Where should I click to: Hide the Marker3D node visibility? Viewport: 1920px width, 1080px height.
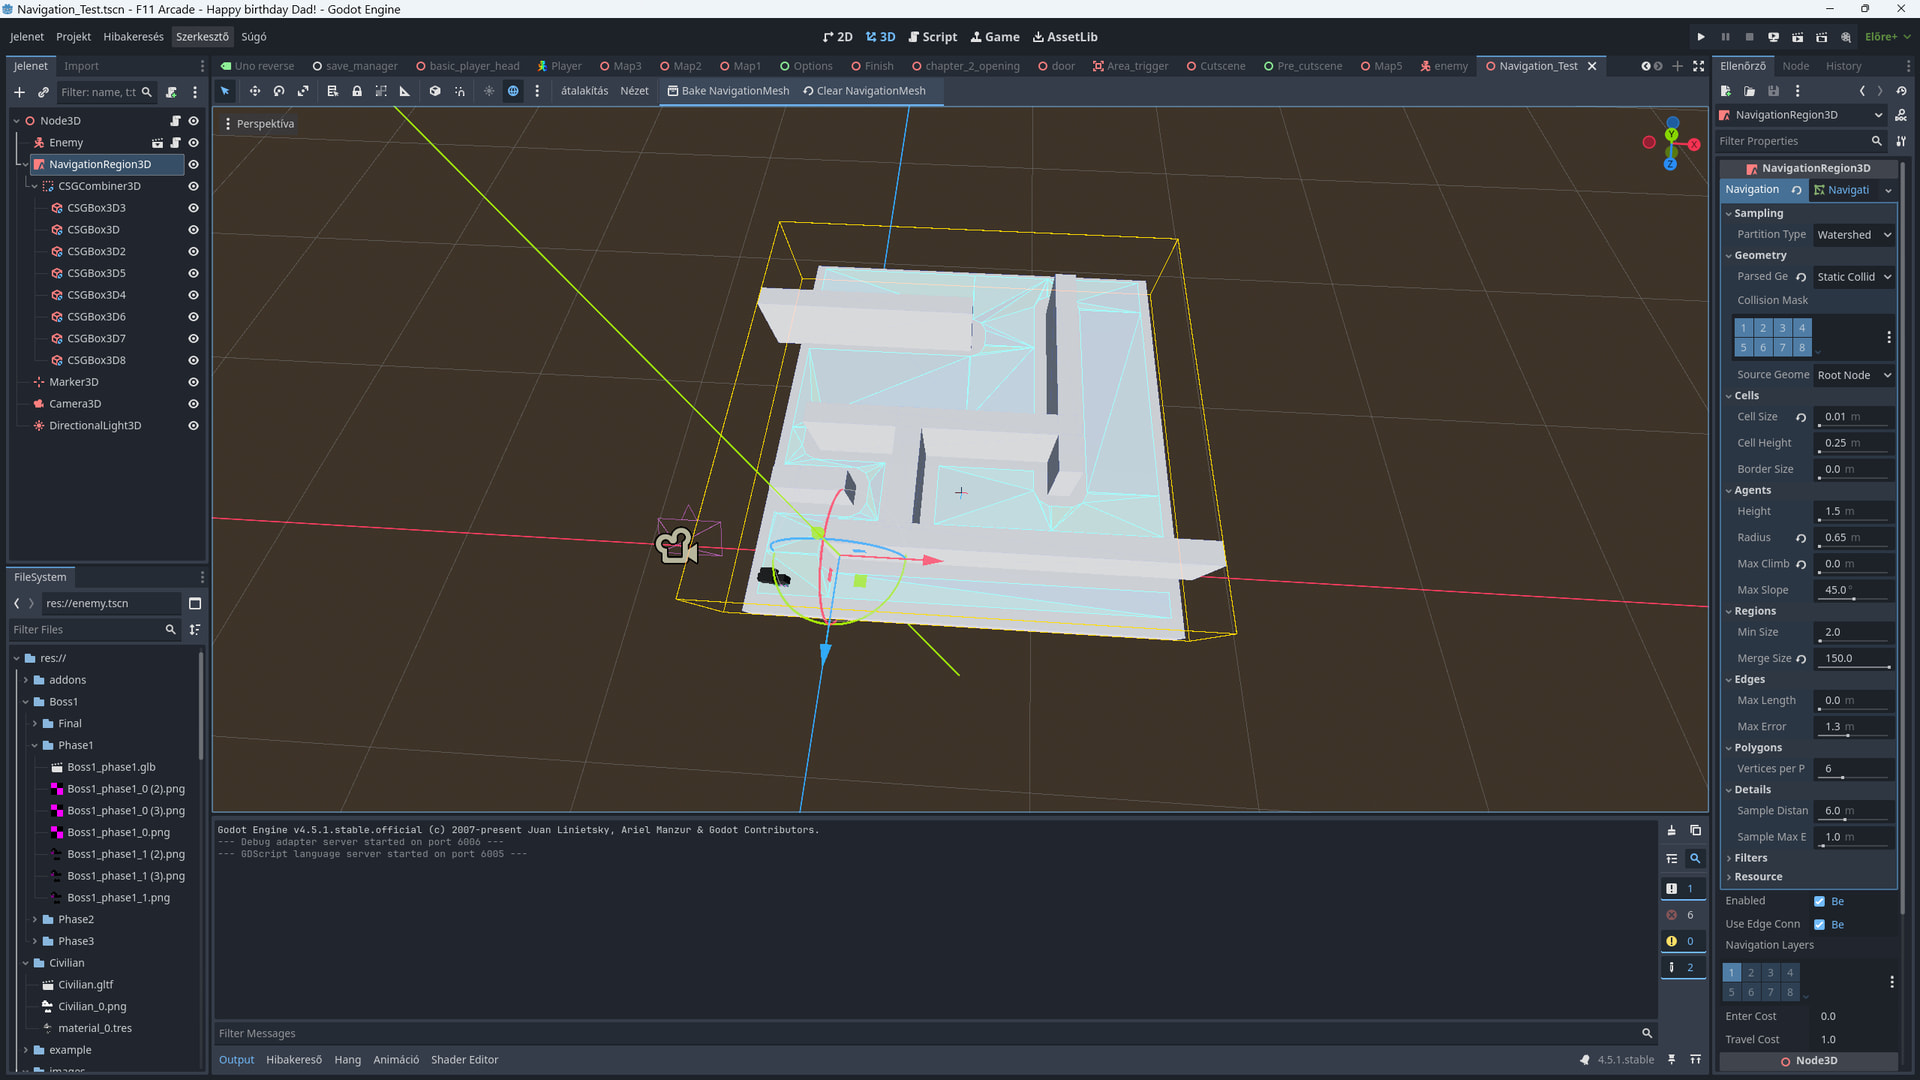pyautogui.click(x=193, y=382)
